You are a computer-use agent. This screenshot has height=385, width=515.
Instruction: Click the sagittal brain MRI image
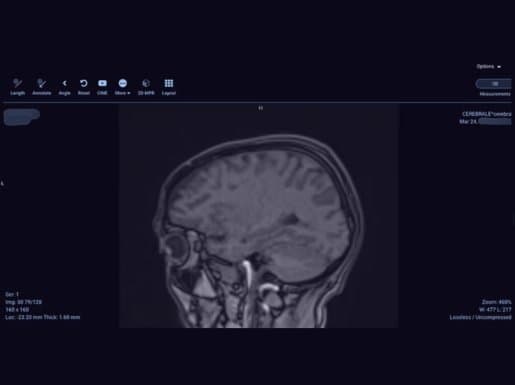click(x=259, y=216)
